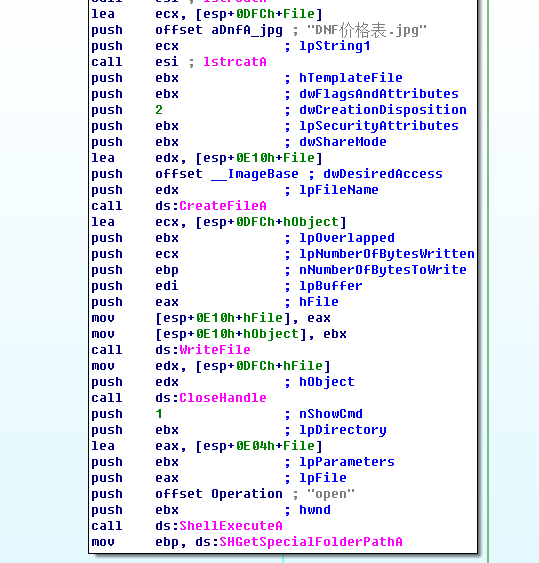
Task: Click the hFile comment after push eax
Action: pyautogui.click(x=319, y=302)
